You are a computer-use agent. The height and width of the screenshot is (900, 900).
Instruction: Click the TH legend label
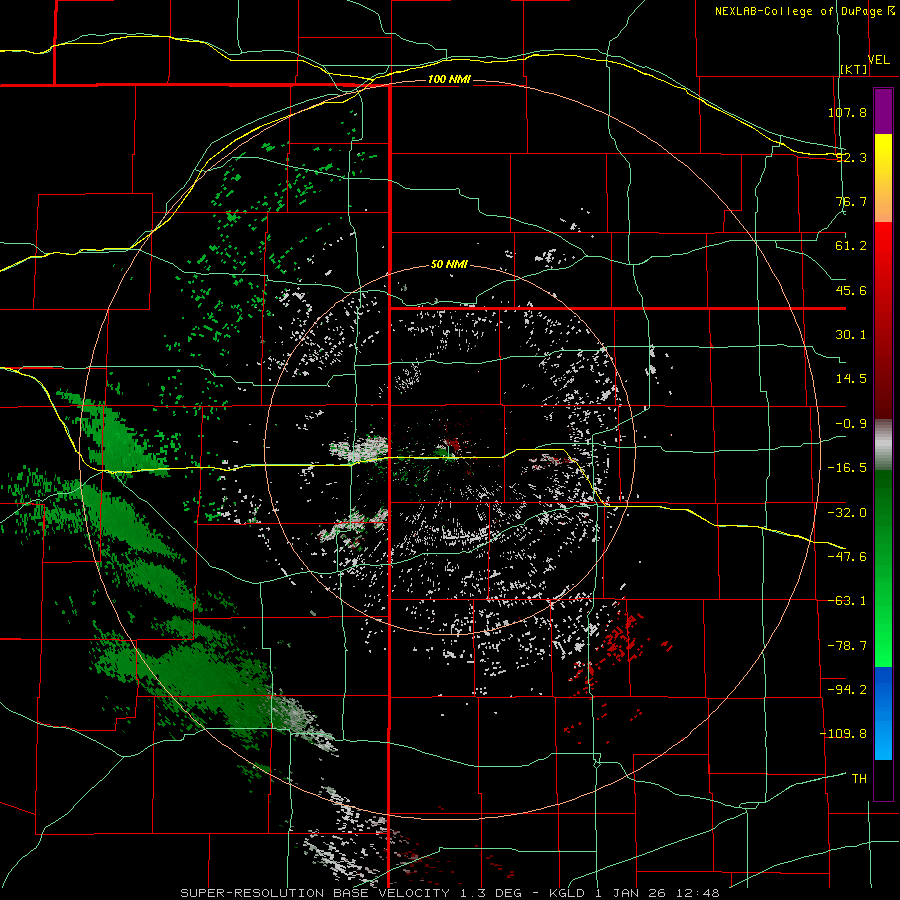859,778
